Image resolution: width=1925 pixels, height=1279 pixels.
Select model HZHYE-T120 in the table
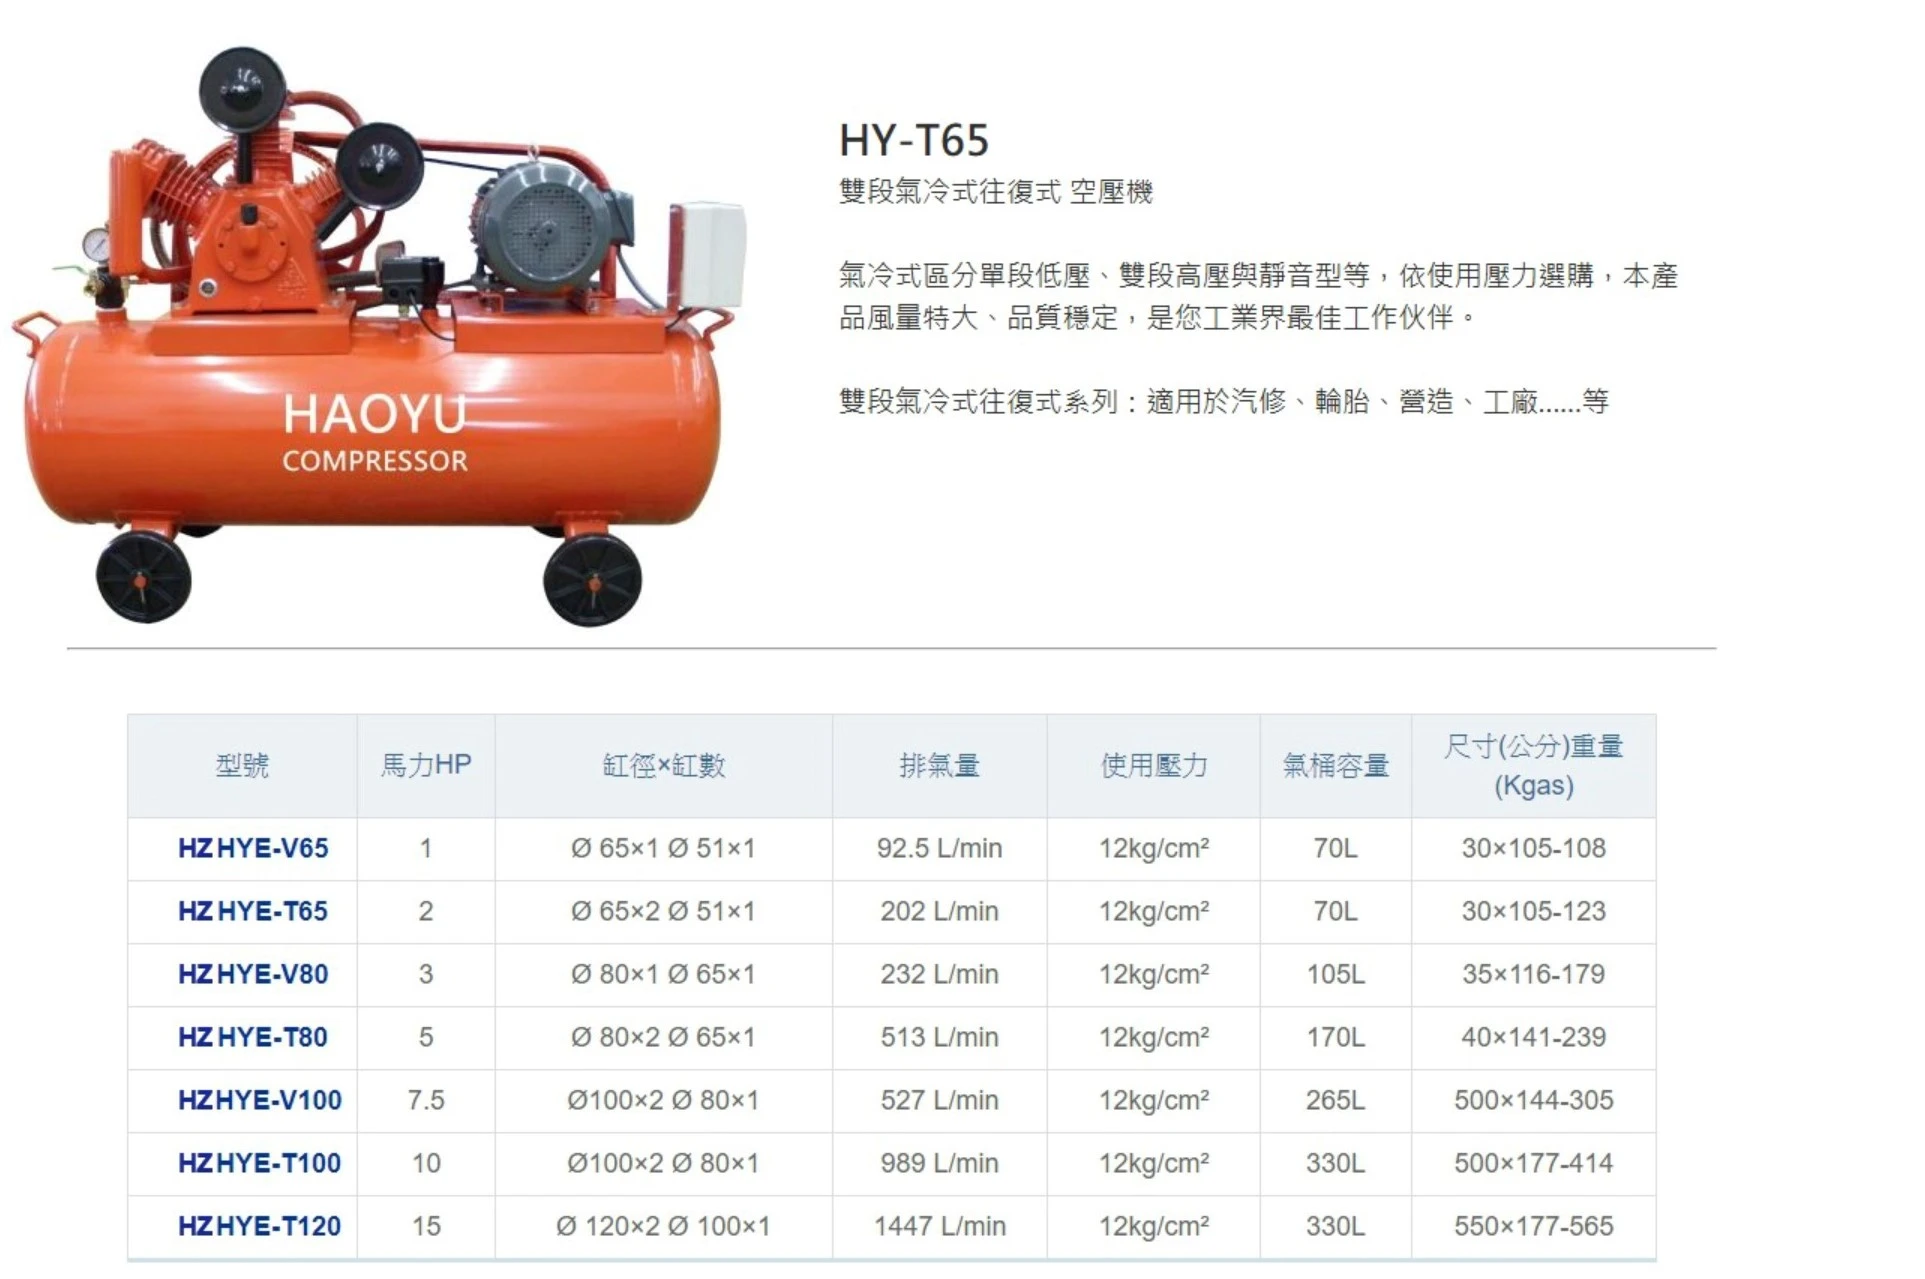coord(260,1227)
